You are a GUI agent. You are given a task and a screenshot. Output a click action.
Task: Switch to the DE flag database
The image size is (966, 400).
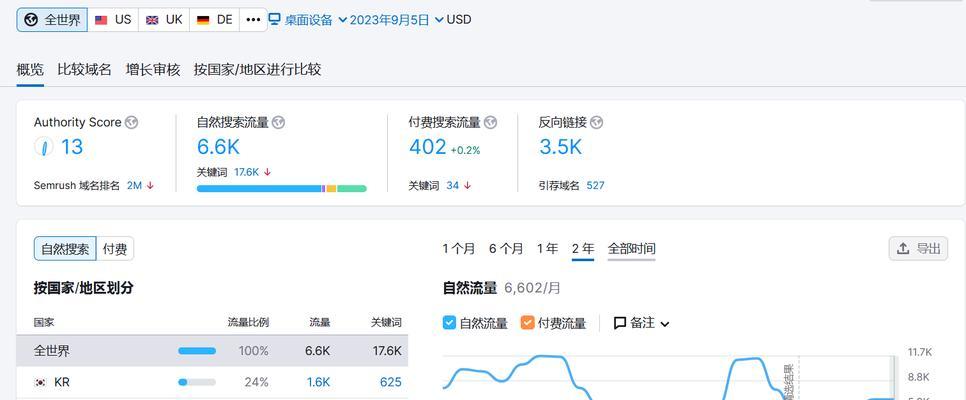[x=214, y=20]
